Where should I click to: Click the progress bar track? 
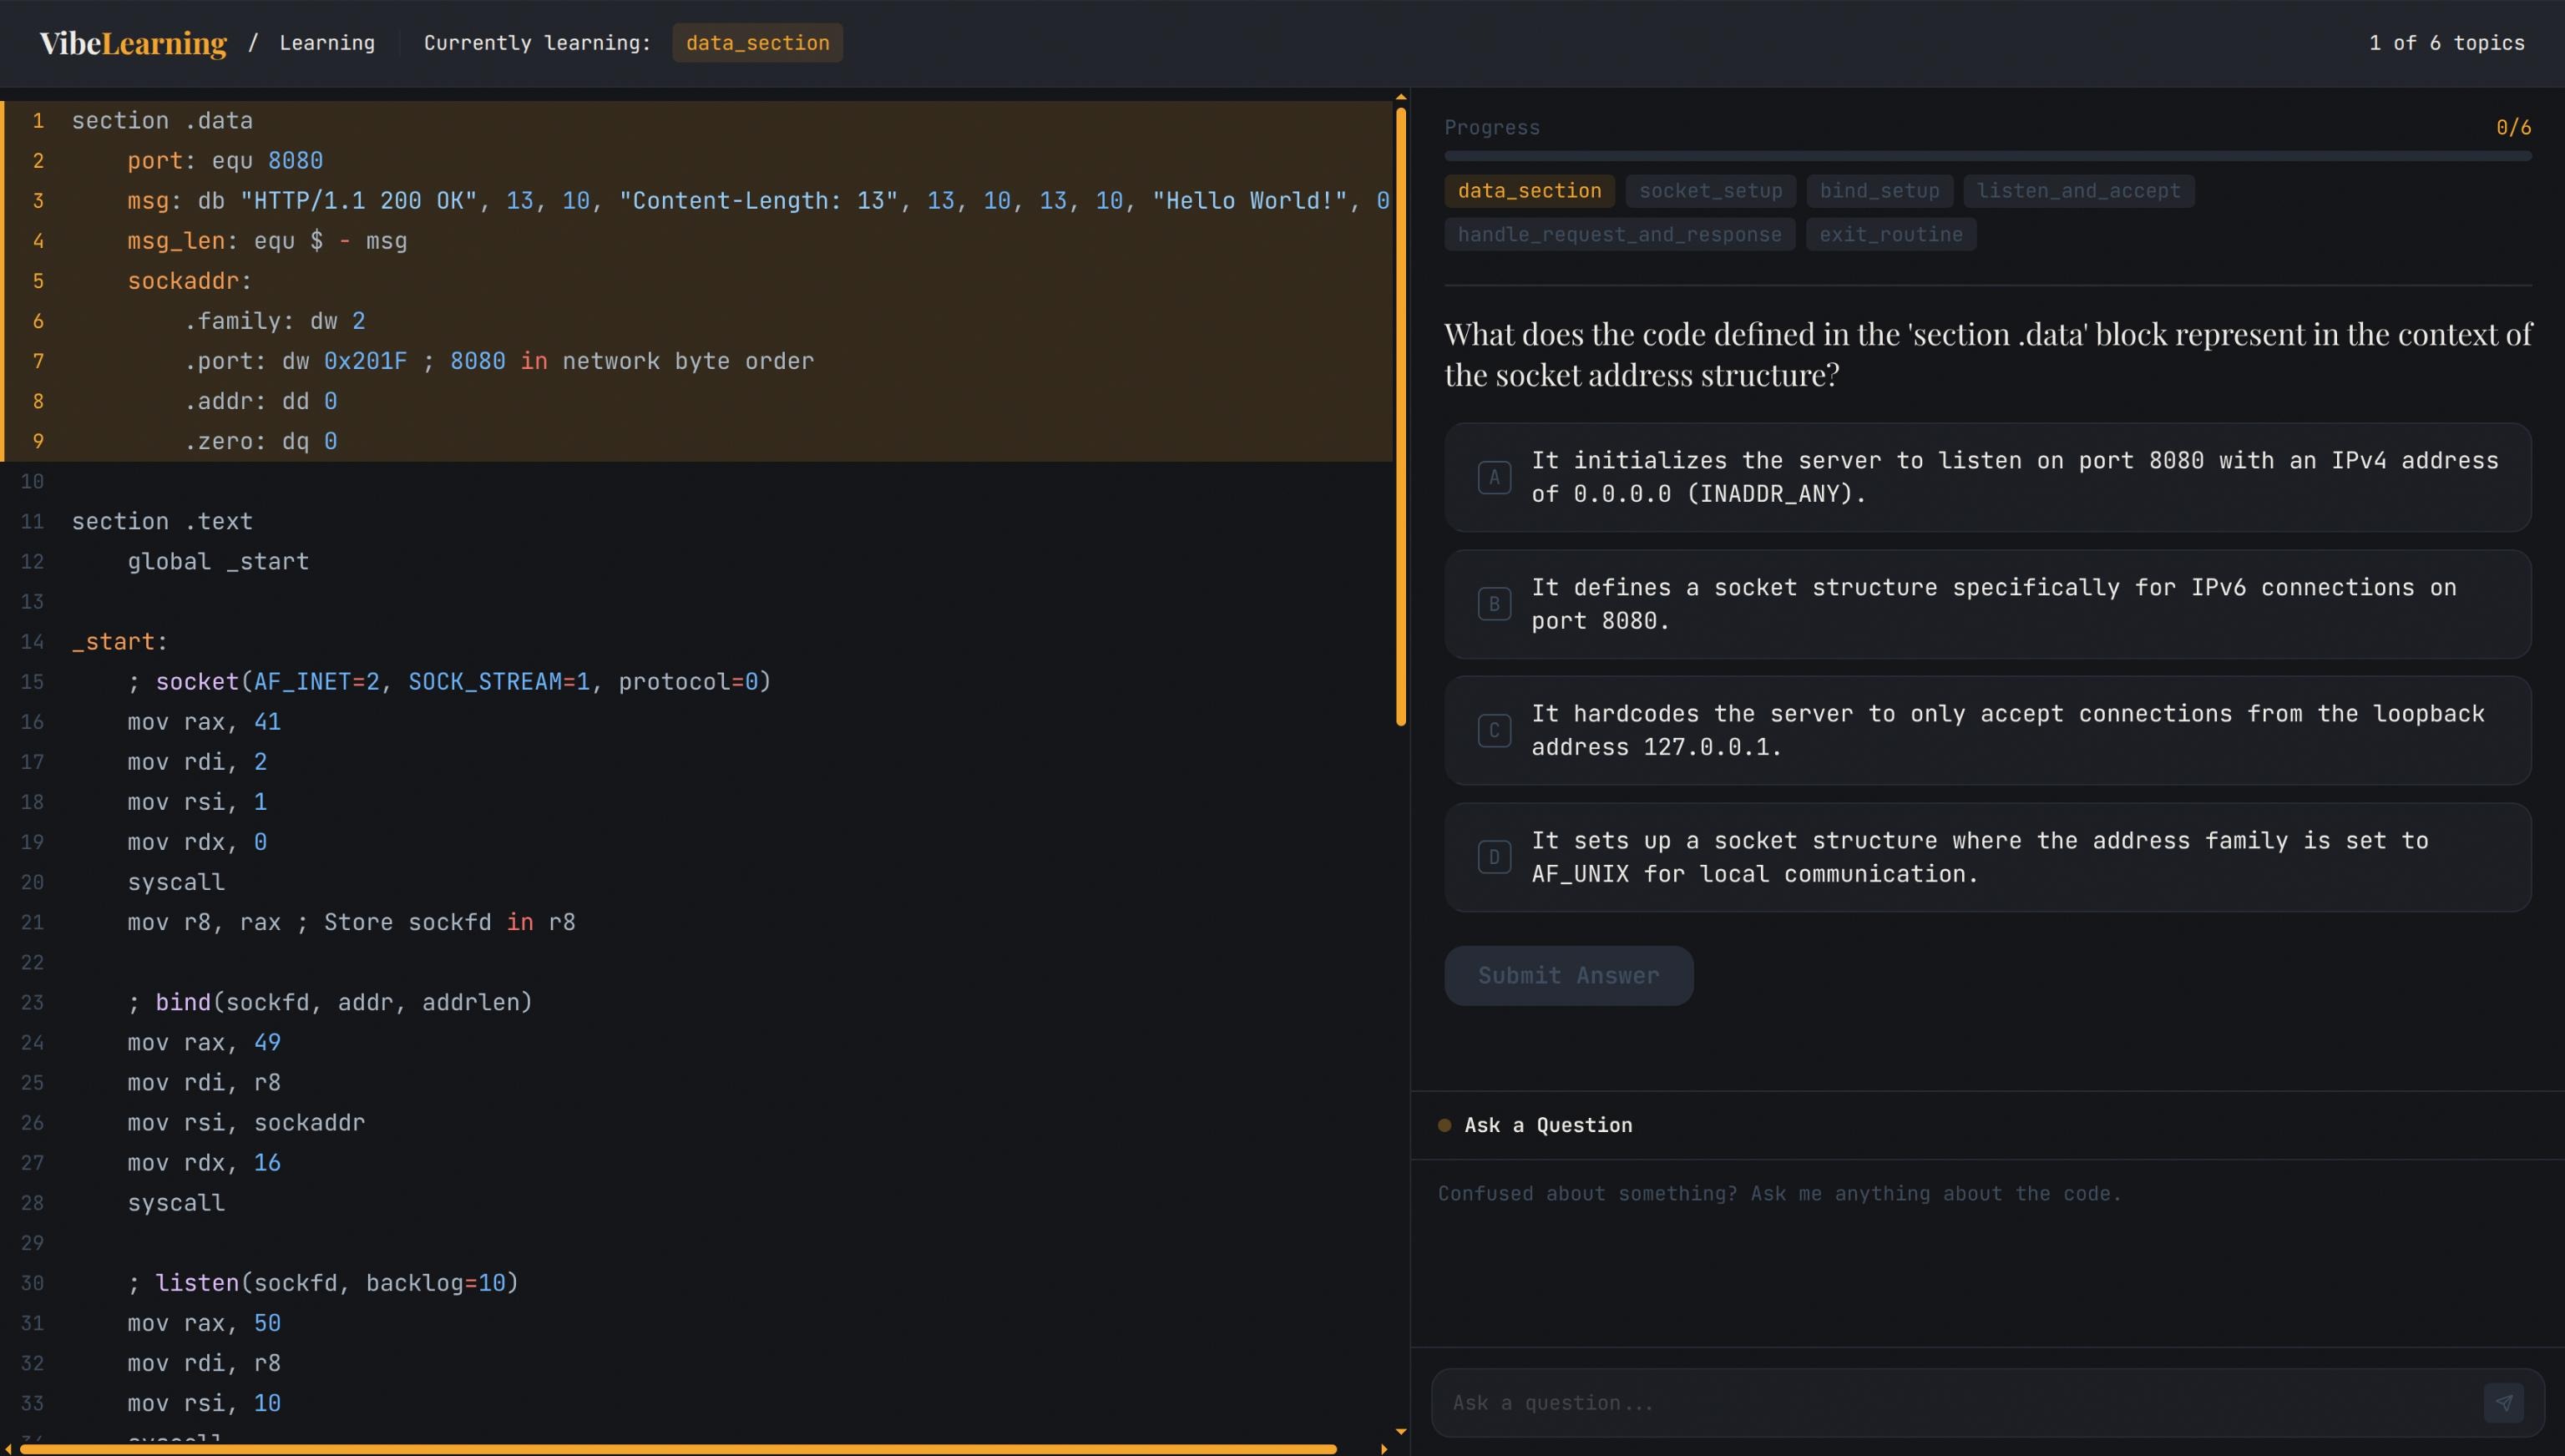click(1987, 156)
